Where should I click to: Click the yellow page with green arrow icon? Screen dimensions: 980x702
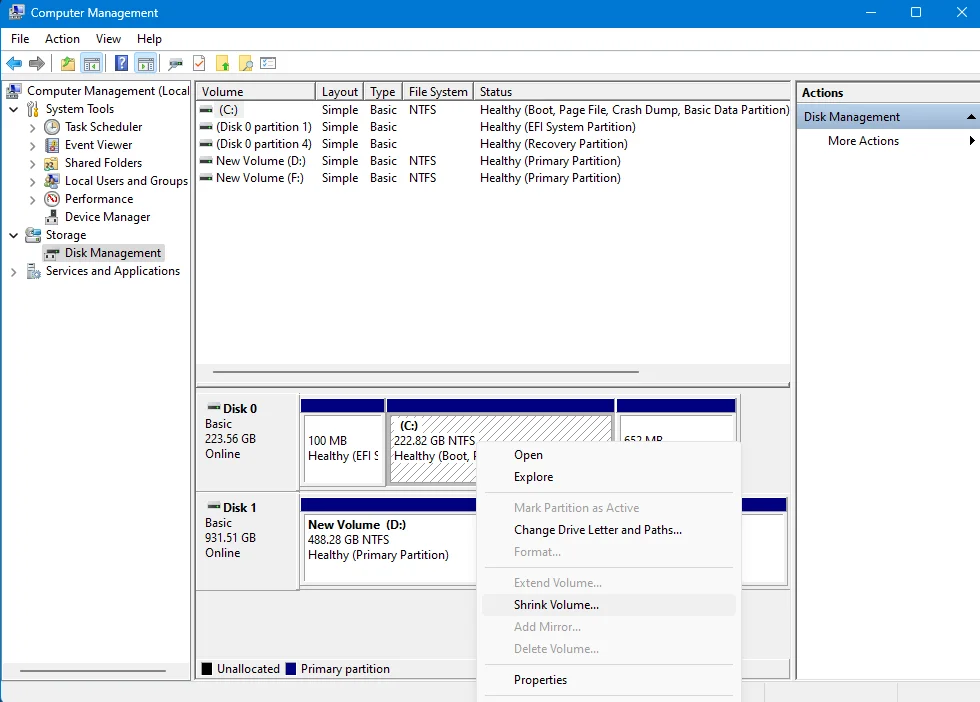click(x=222, y=63)
